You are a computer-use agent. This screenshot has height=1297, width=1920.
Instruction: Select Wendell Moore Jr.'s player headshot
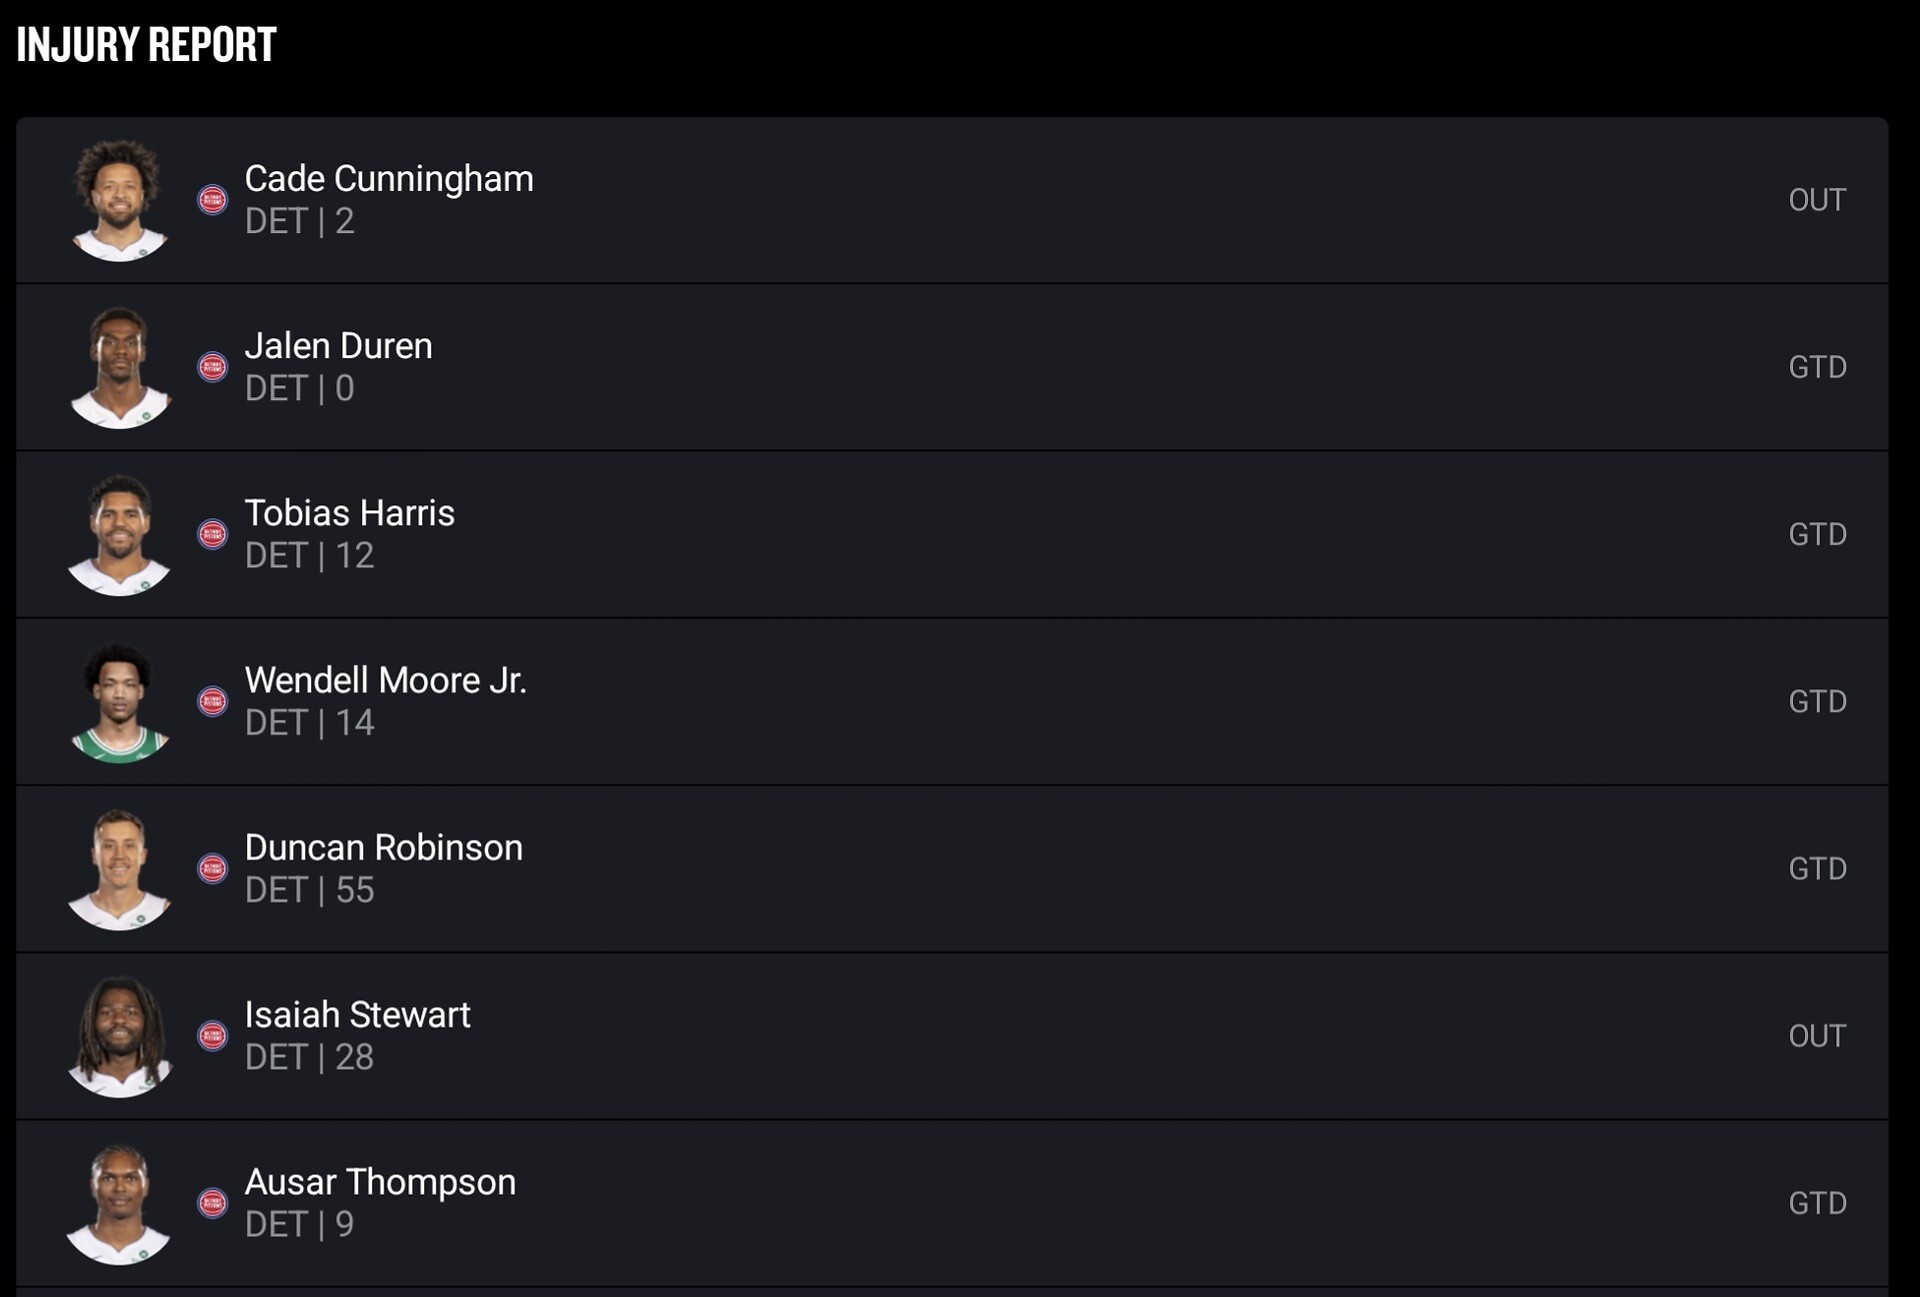click(119, 701)
